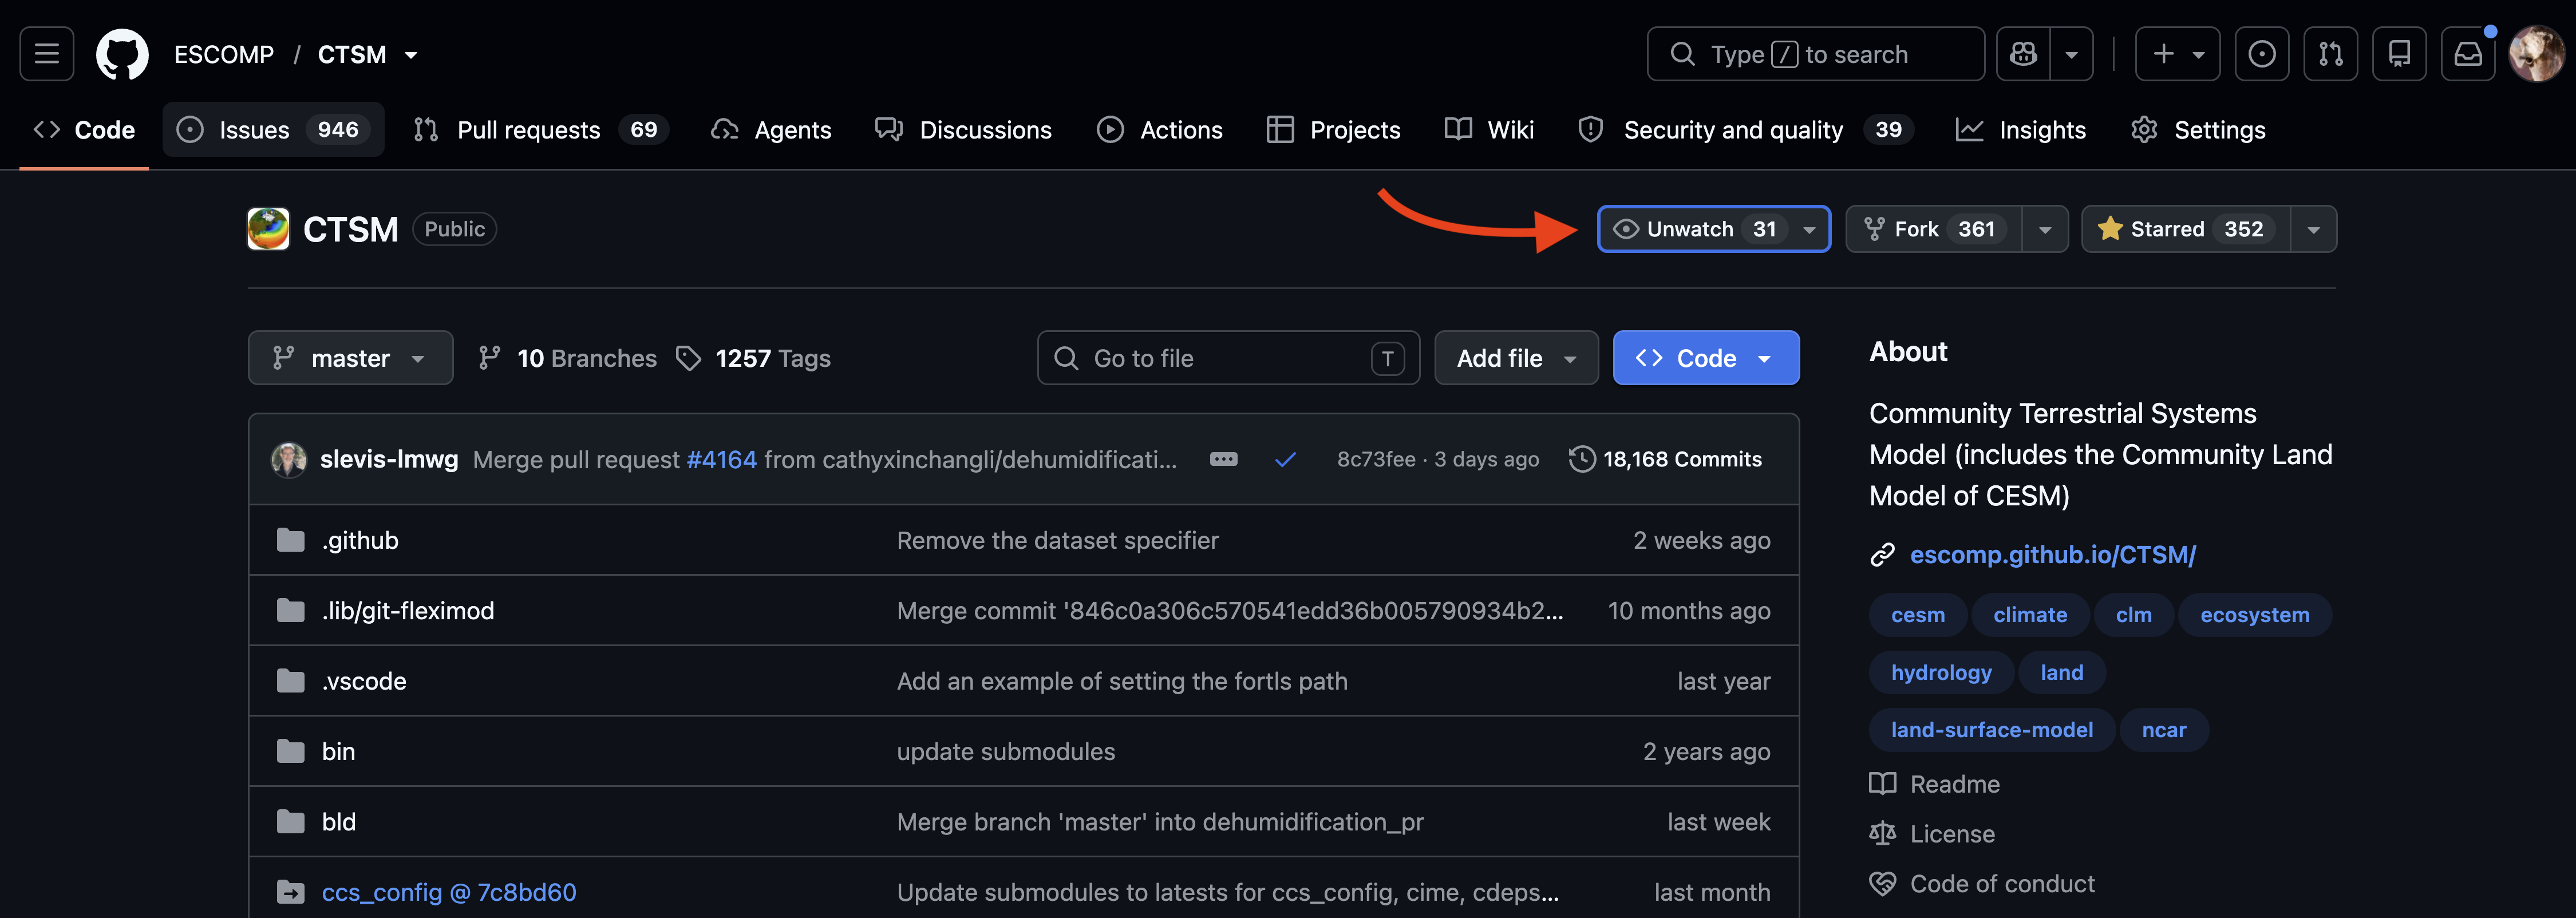2576x918 pixels.
Task: Open the hamburger navigation menu
Action: click(47, 54)
